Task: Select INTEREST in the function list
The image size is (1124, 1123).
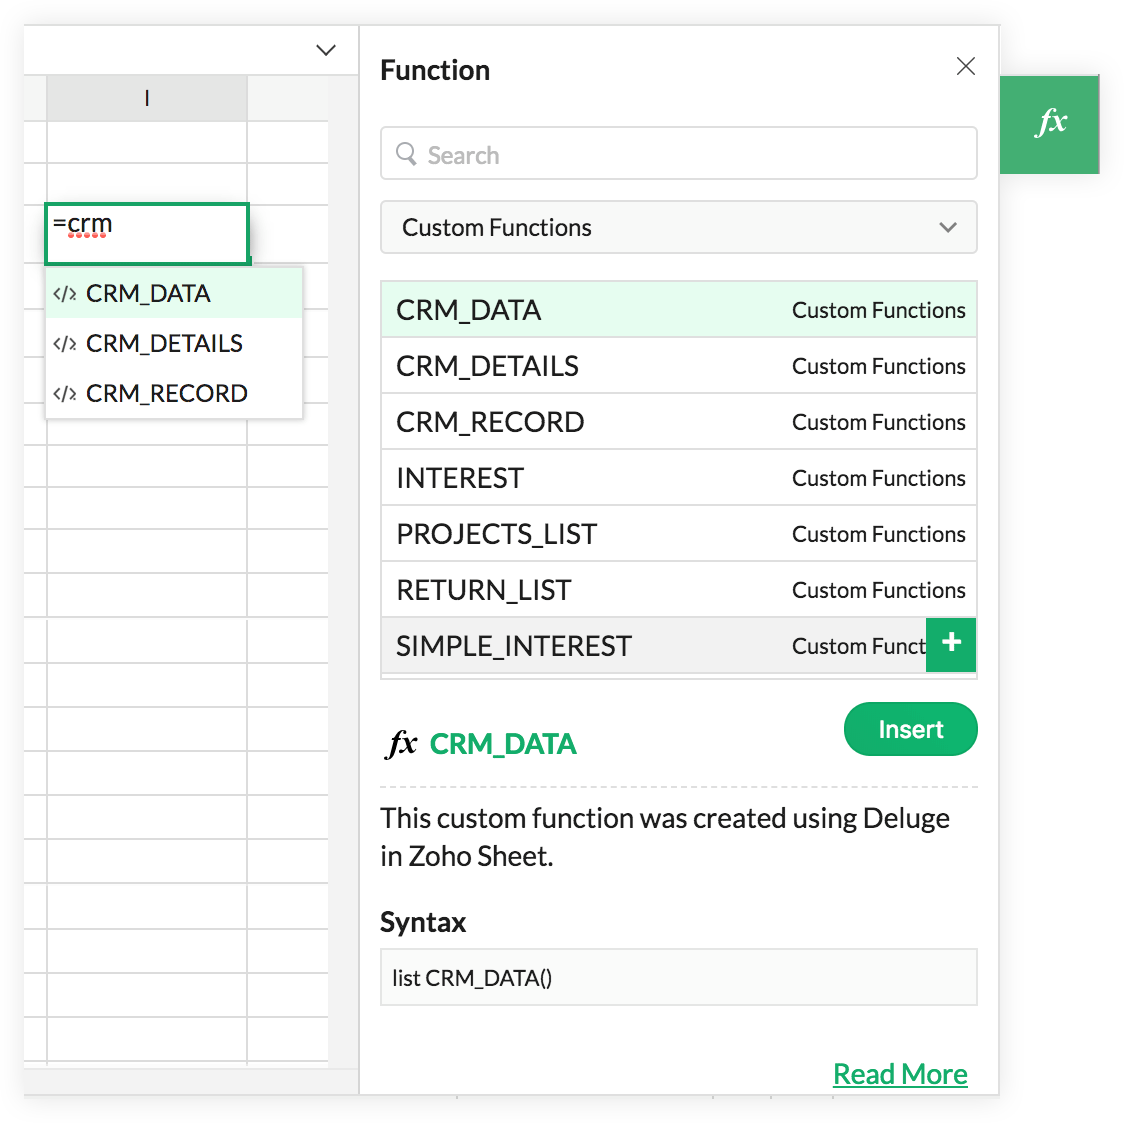Action: point(679,477)
